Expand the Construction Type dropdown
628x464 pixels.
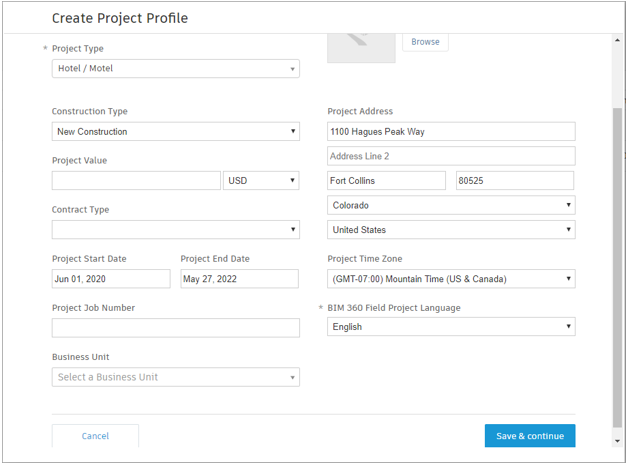(175, 132)
